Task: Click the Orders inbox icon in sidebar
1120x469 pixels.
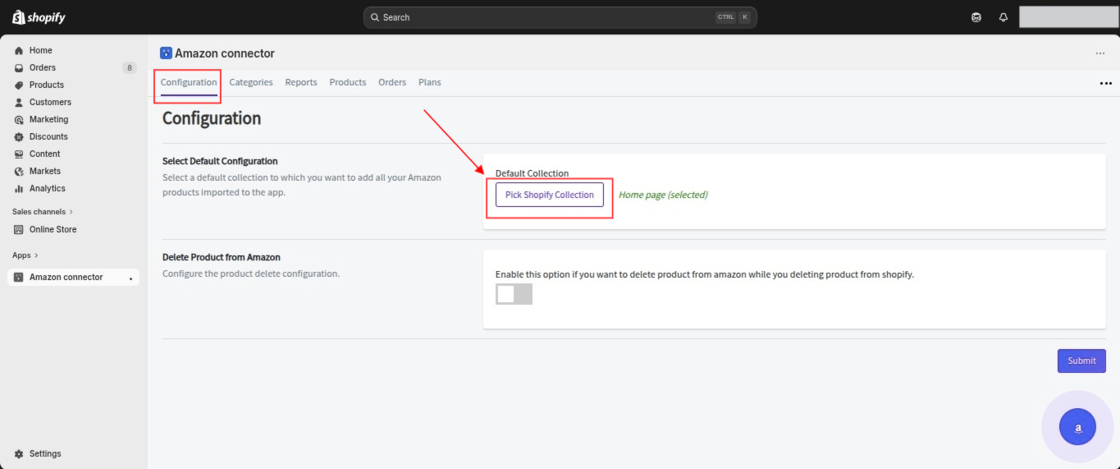Action: (19, 68)
